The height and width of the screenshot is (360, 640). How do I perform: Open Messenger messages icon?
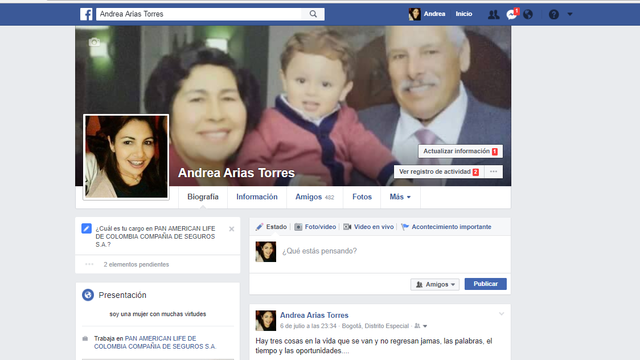(x=511, y=15)
